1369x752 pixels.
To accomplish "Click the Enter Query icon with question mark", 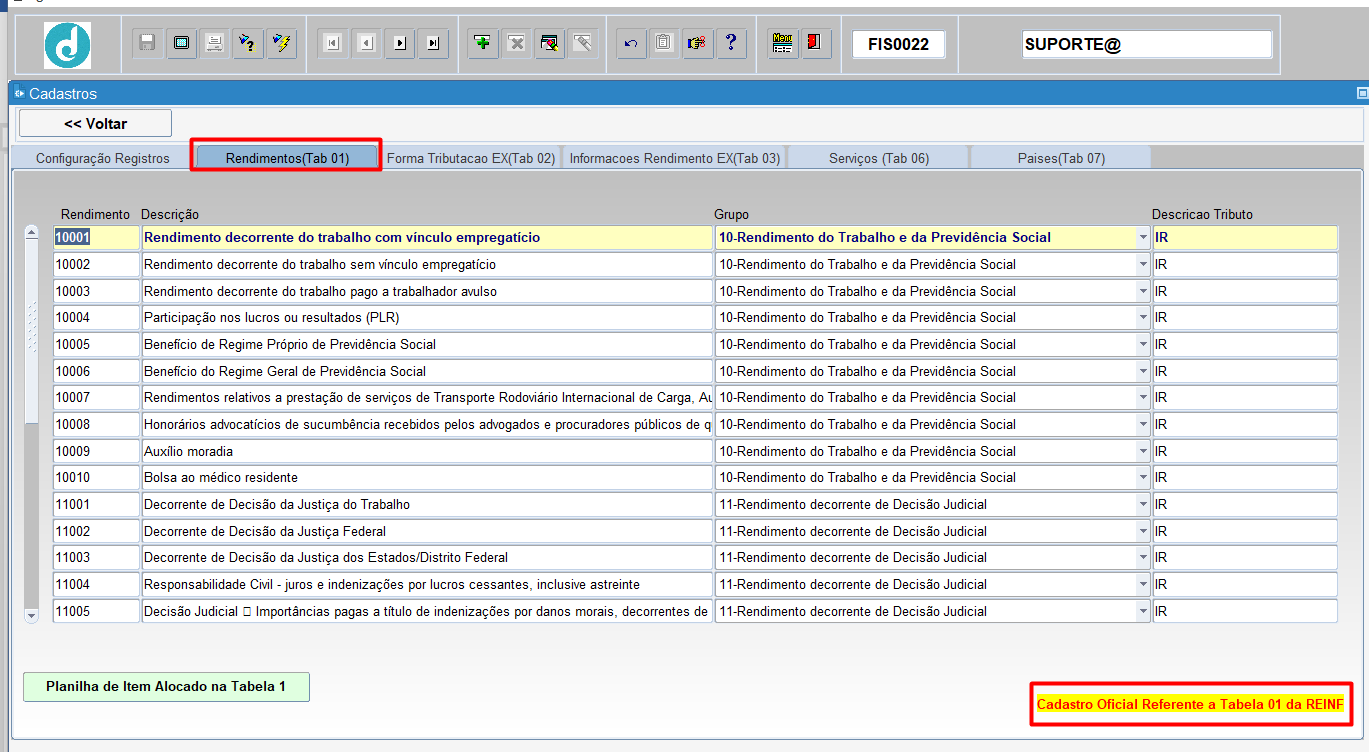I will click(x=248, y=43).
